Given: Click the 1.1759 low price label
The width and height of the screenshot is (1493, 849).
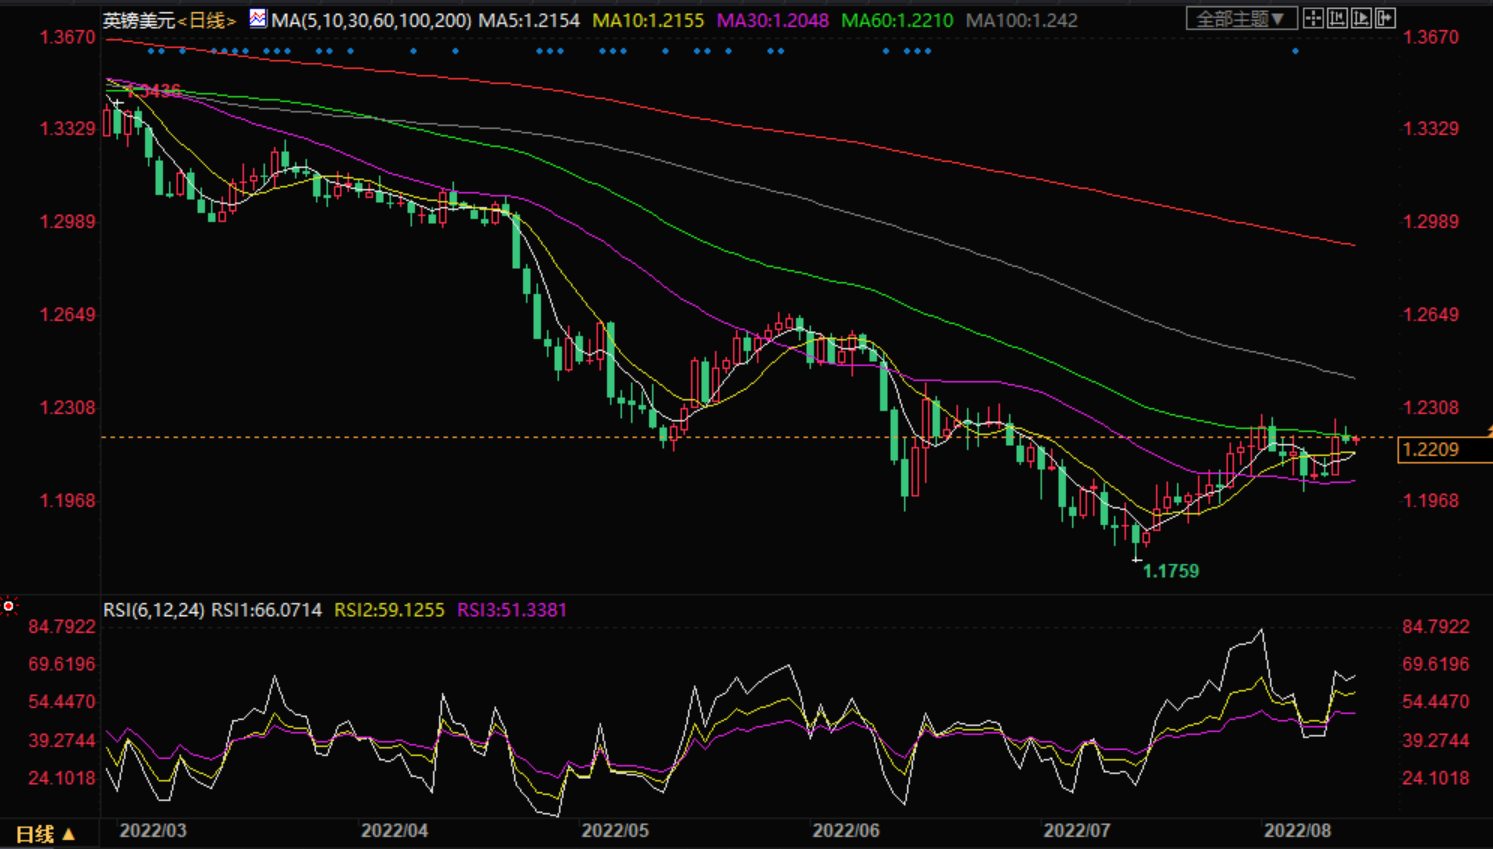Looking at the screenshot, I should pos(1171,571).
